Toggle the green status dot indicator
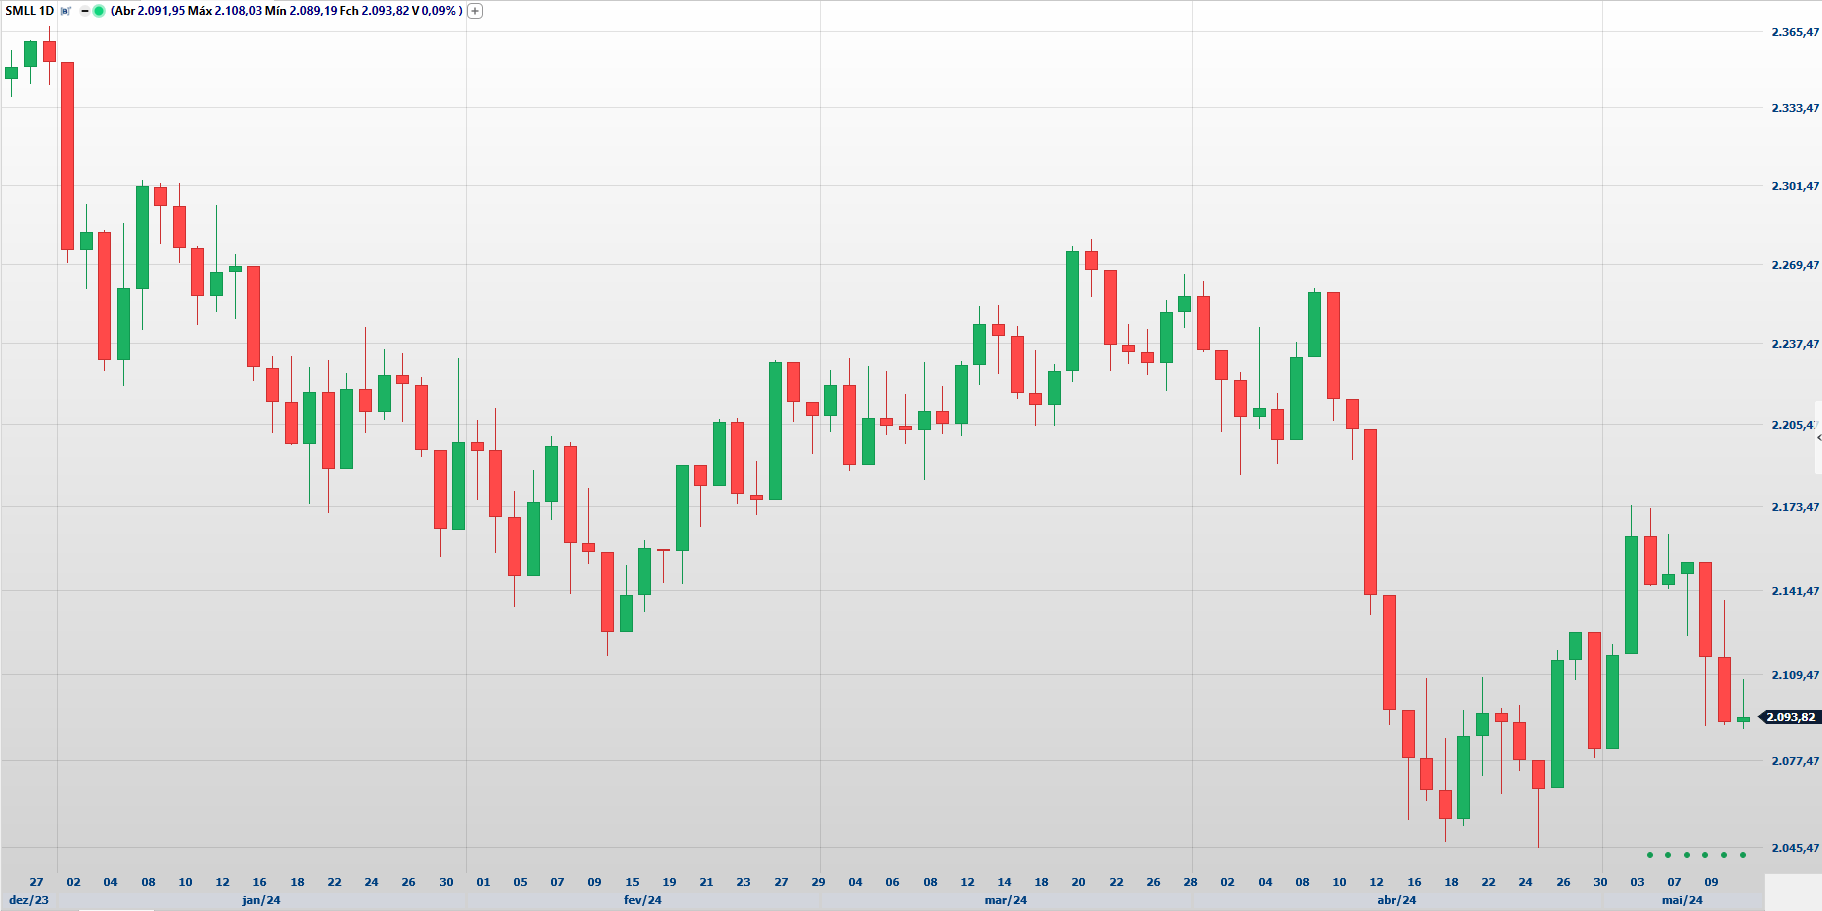 (99, 11)
